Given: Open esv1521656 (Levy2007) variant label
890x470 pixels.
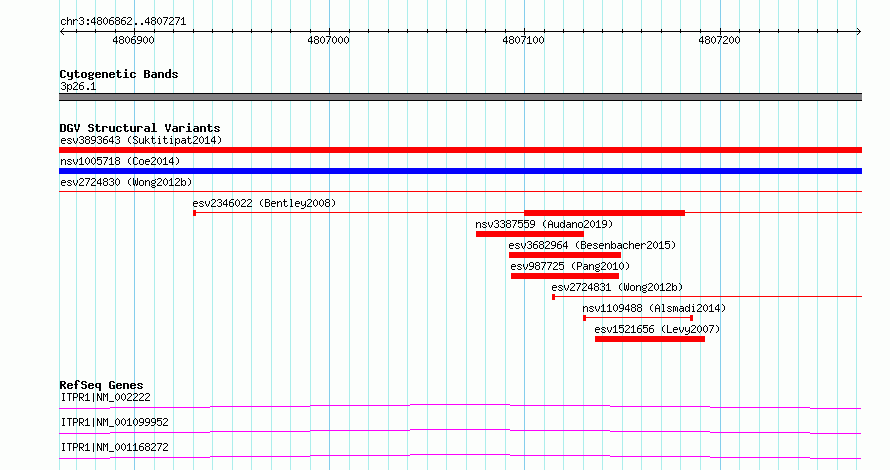Looking at the screenshot, I should pyautogui.click(x=657, y=329).
